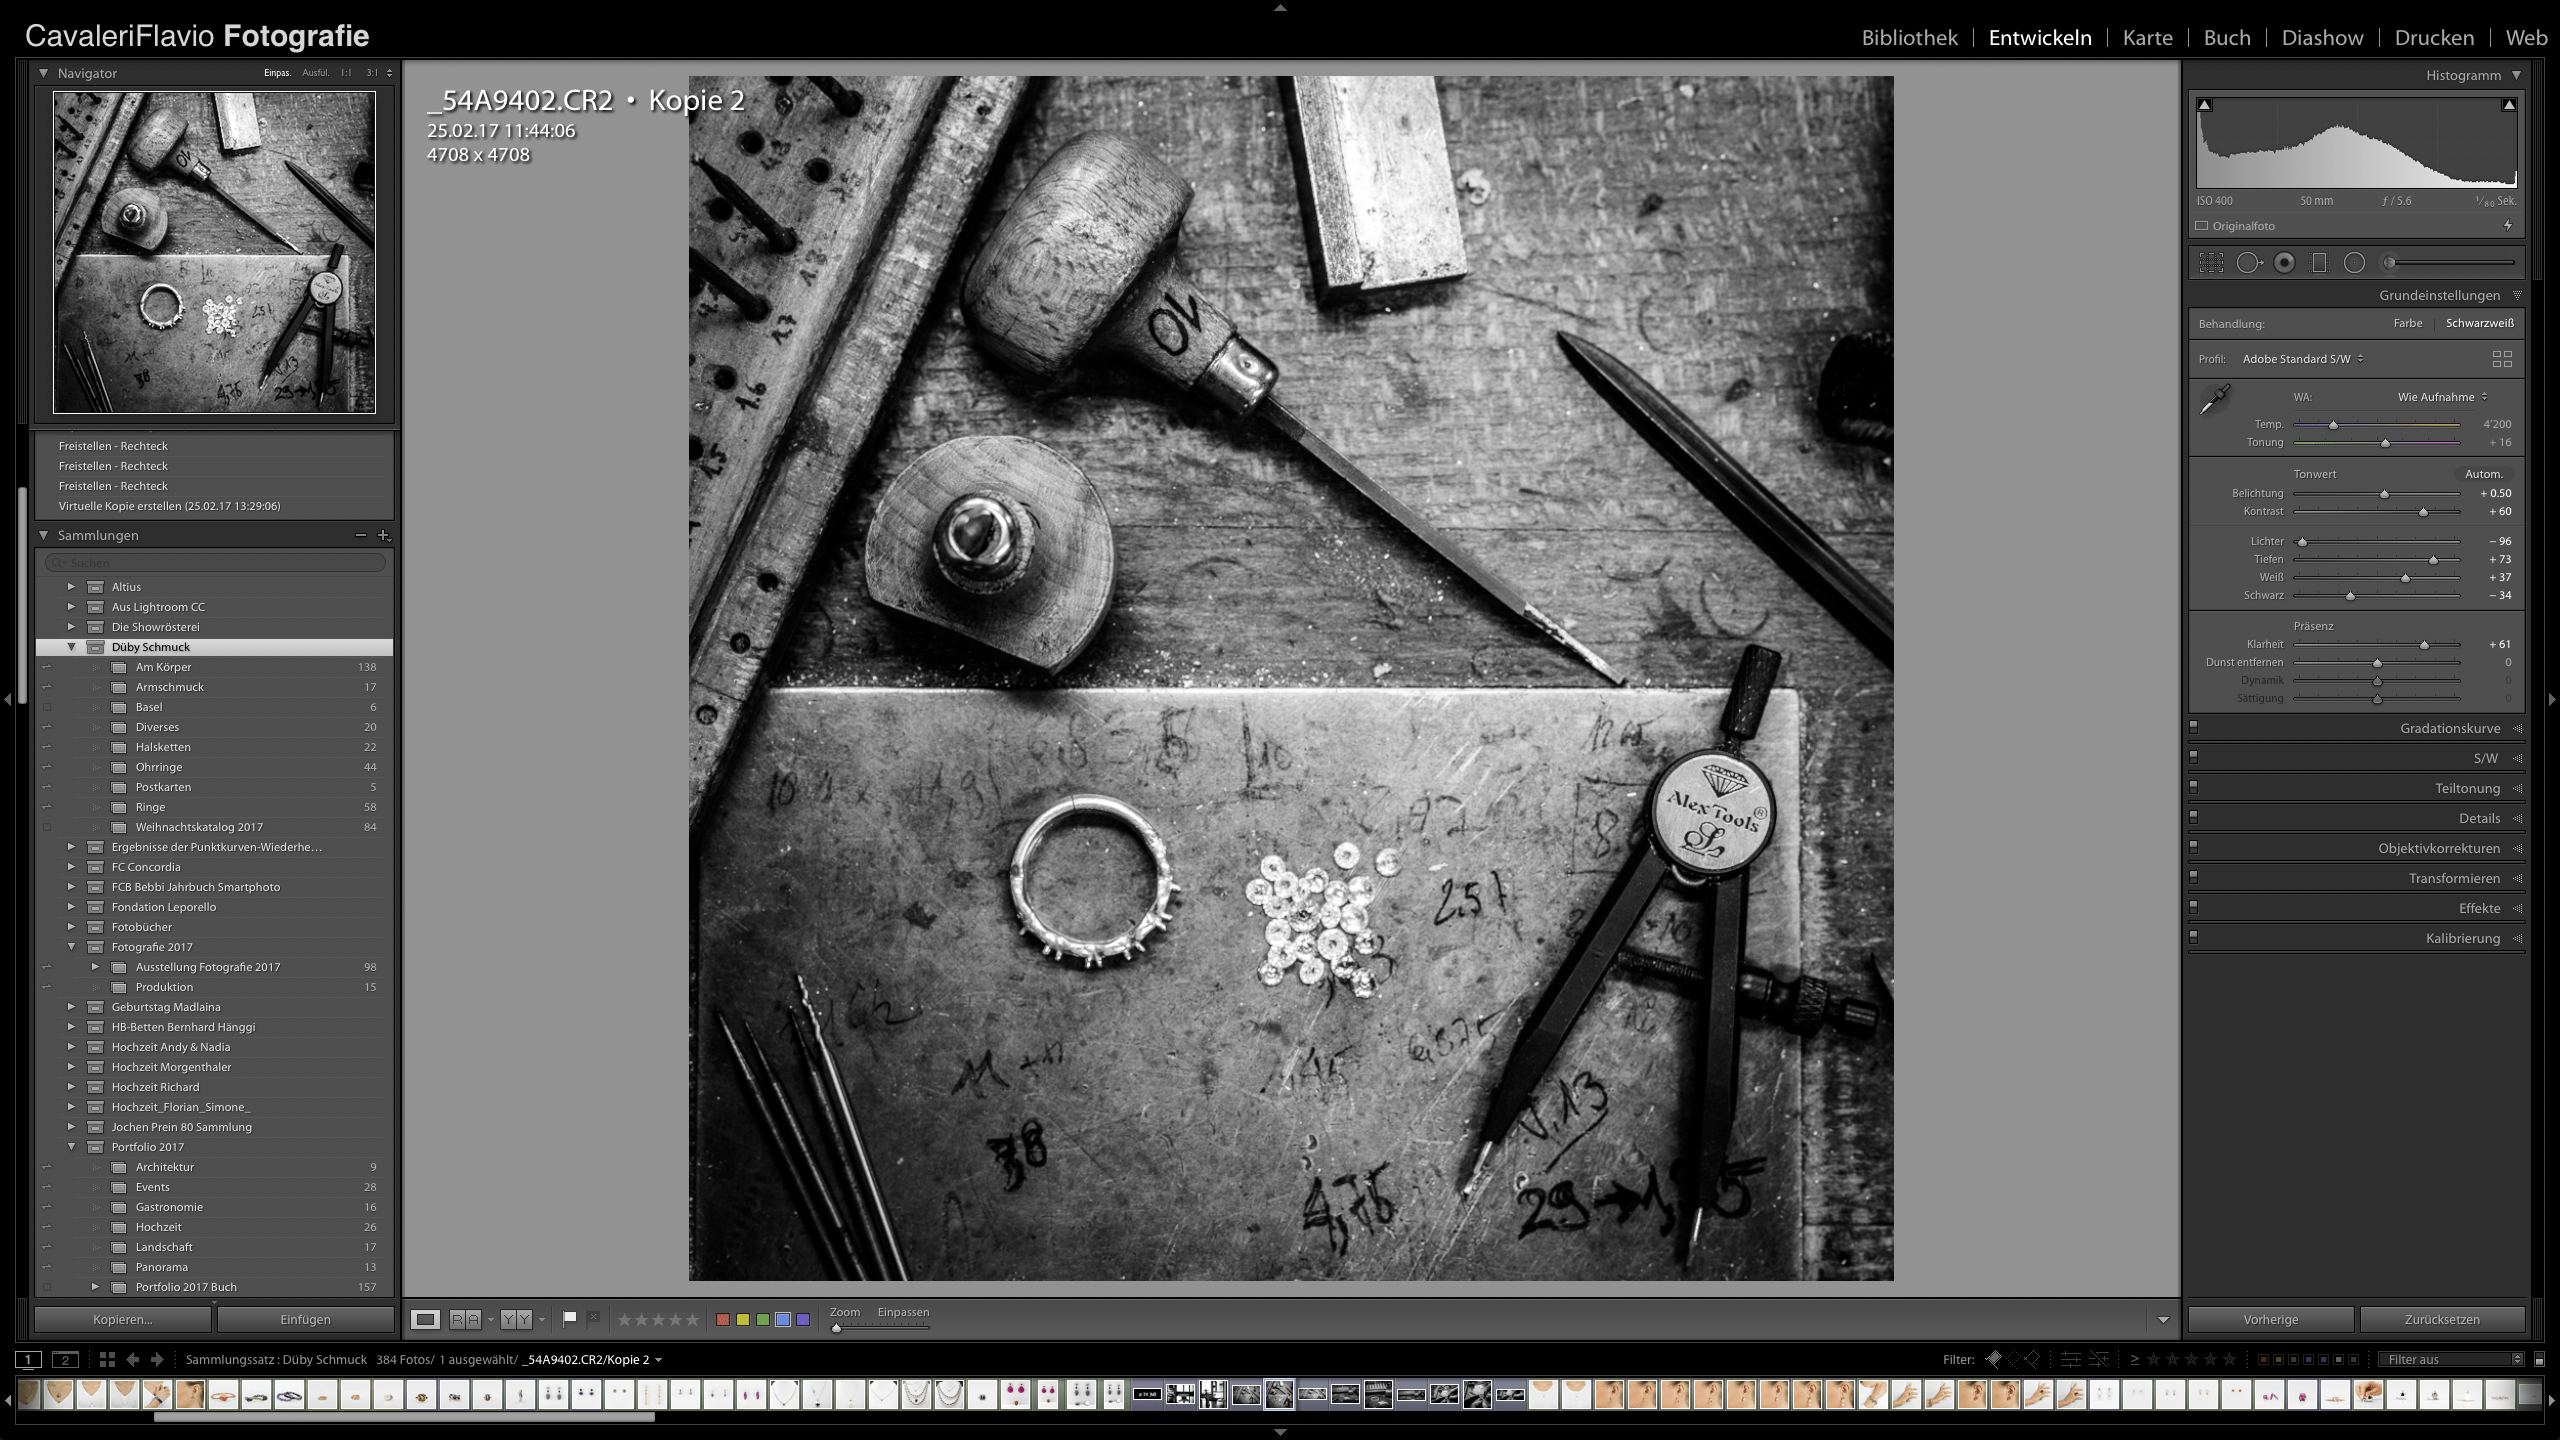Collapse the Histogramm panel

pyautogui.click(x=2516, y=75)
